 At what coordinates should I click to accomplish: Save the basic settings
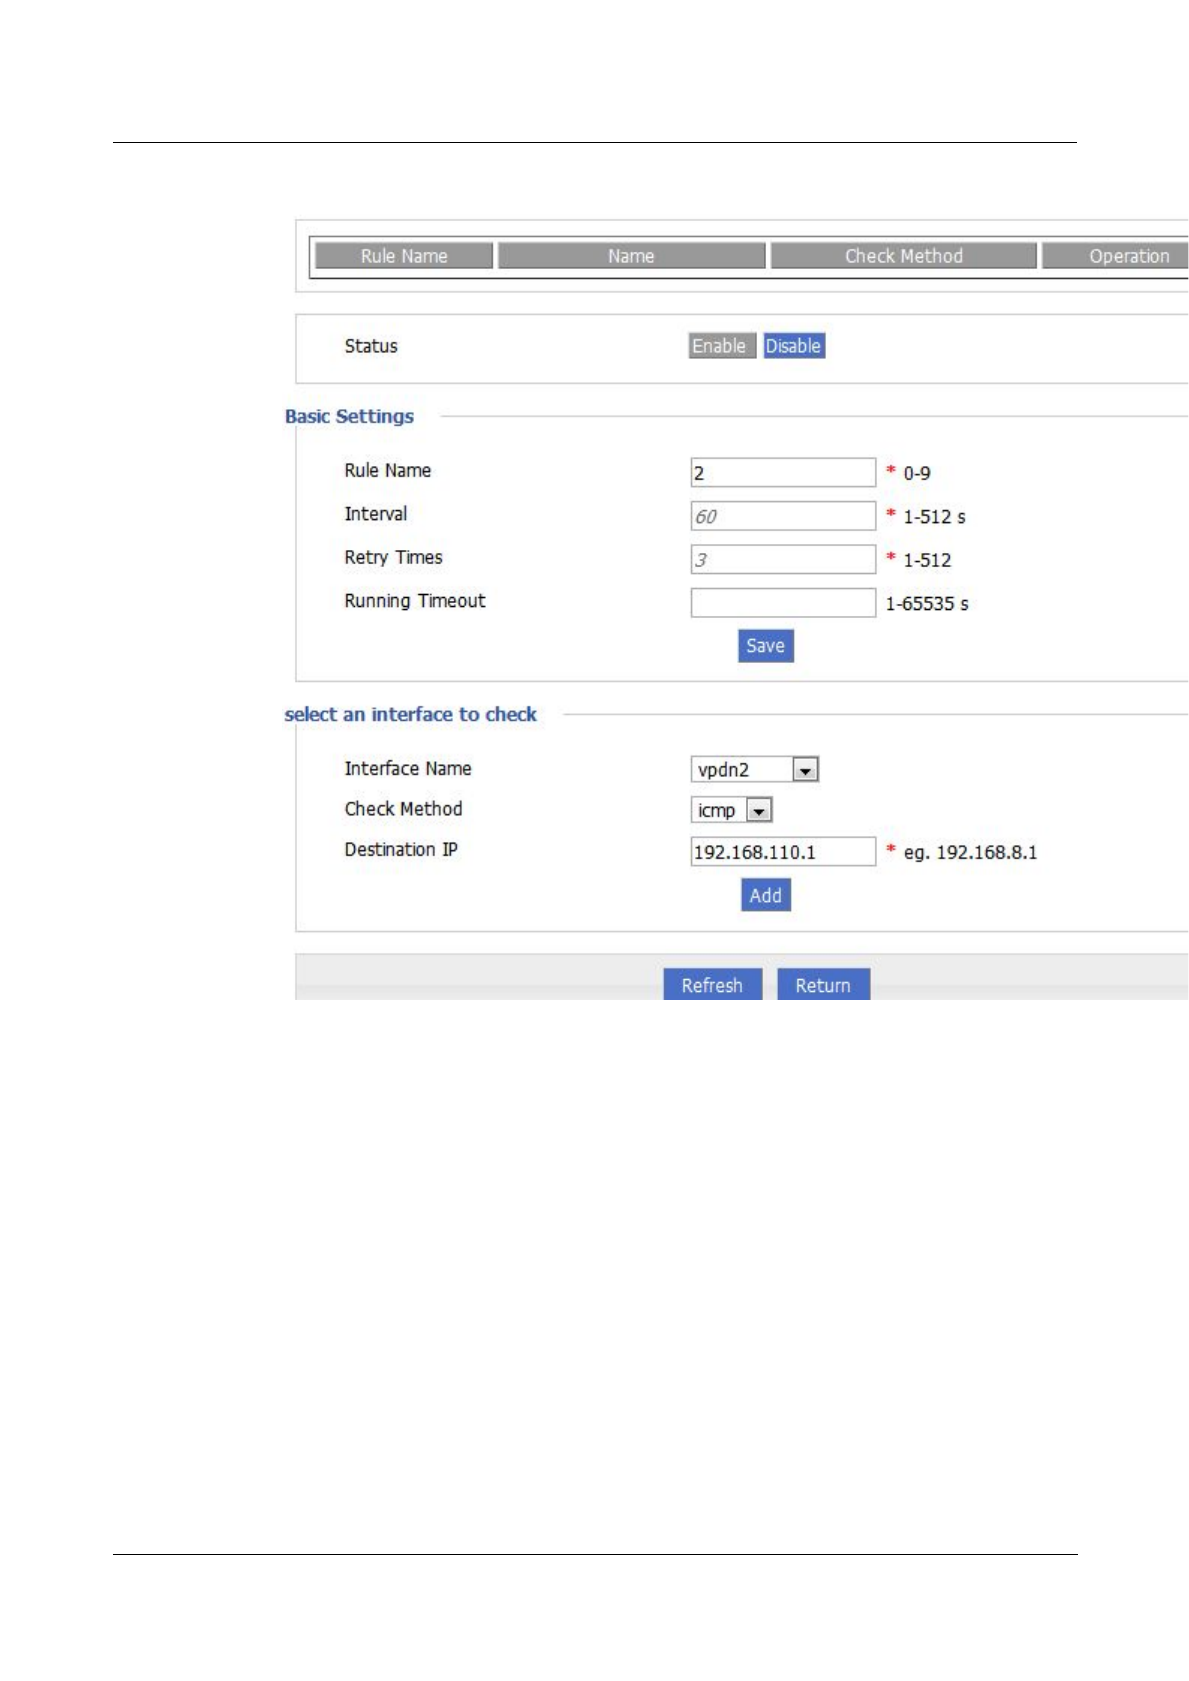766,646
